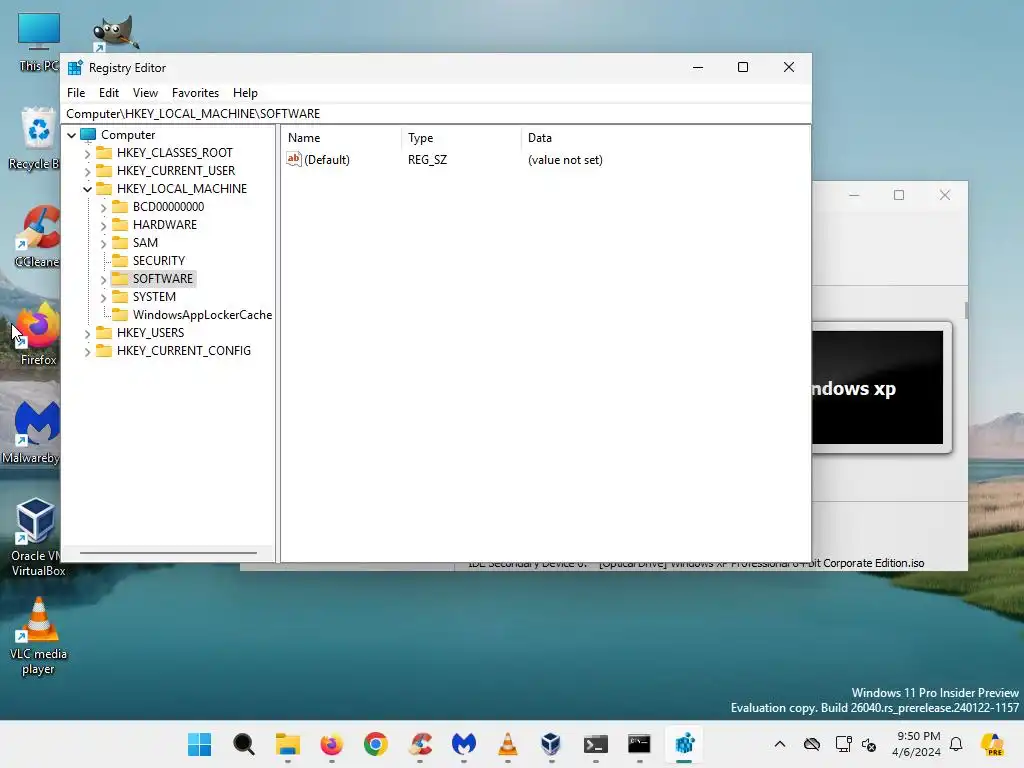Open Command Prompt from the taskbar

639,744
